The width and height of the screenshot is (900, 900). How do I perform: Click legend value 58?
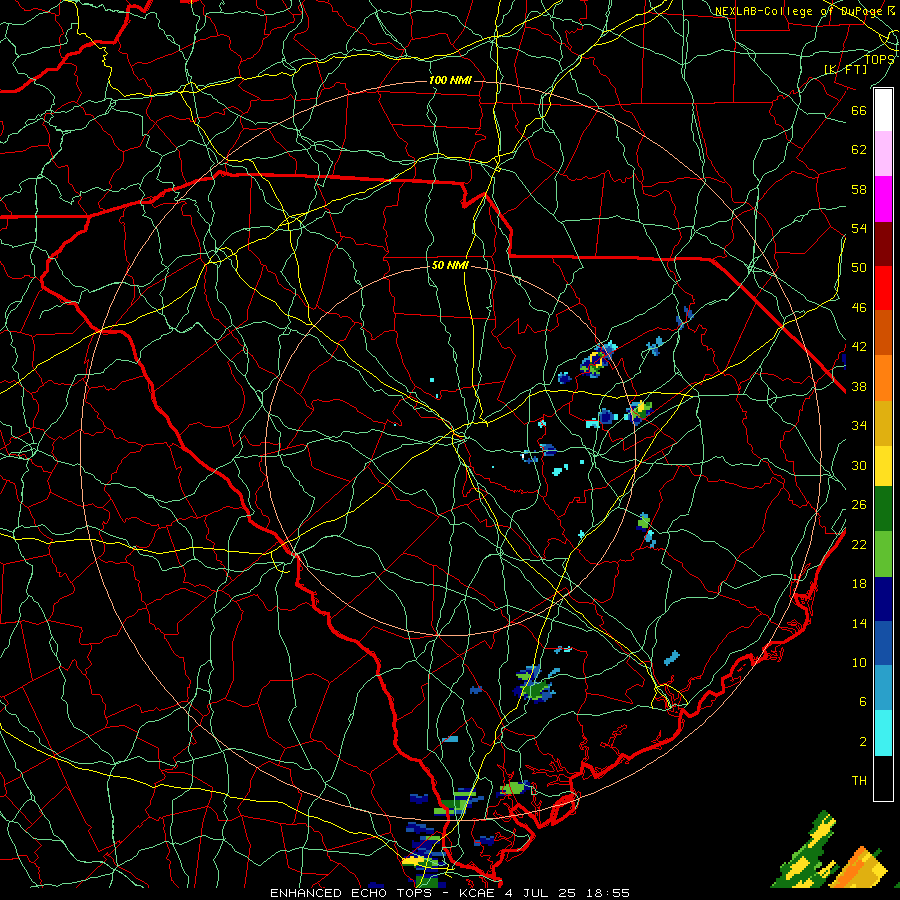(859, 189)
